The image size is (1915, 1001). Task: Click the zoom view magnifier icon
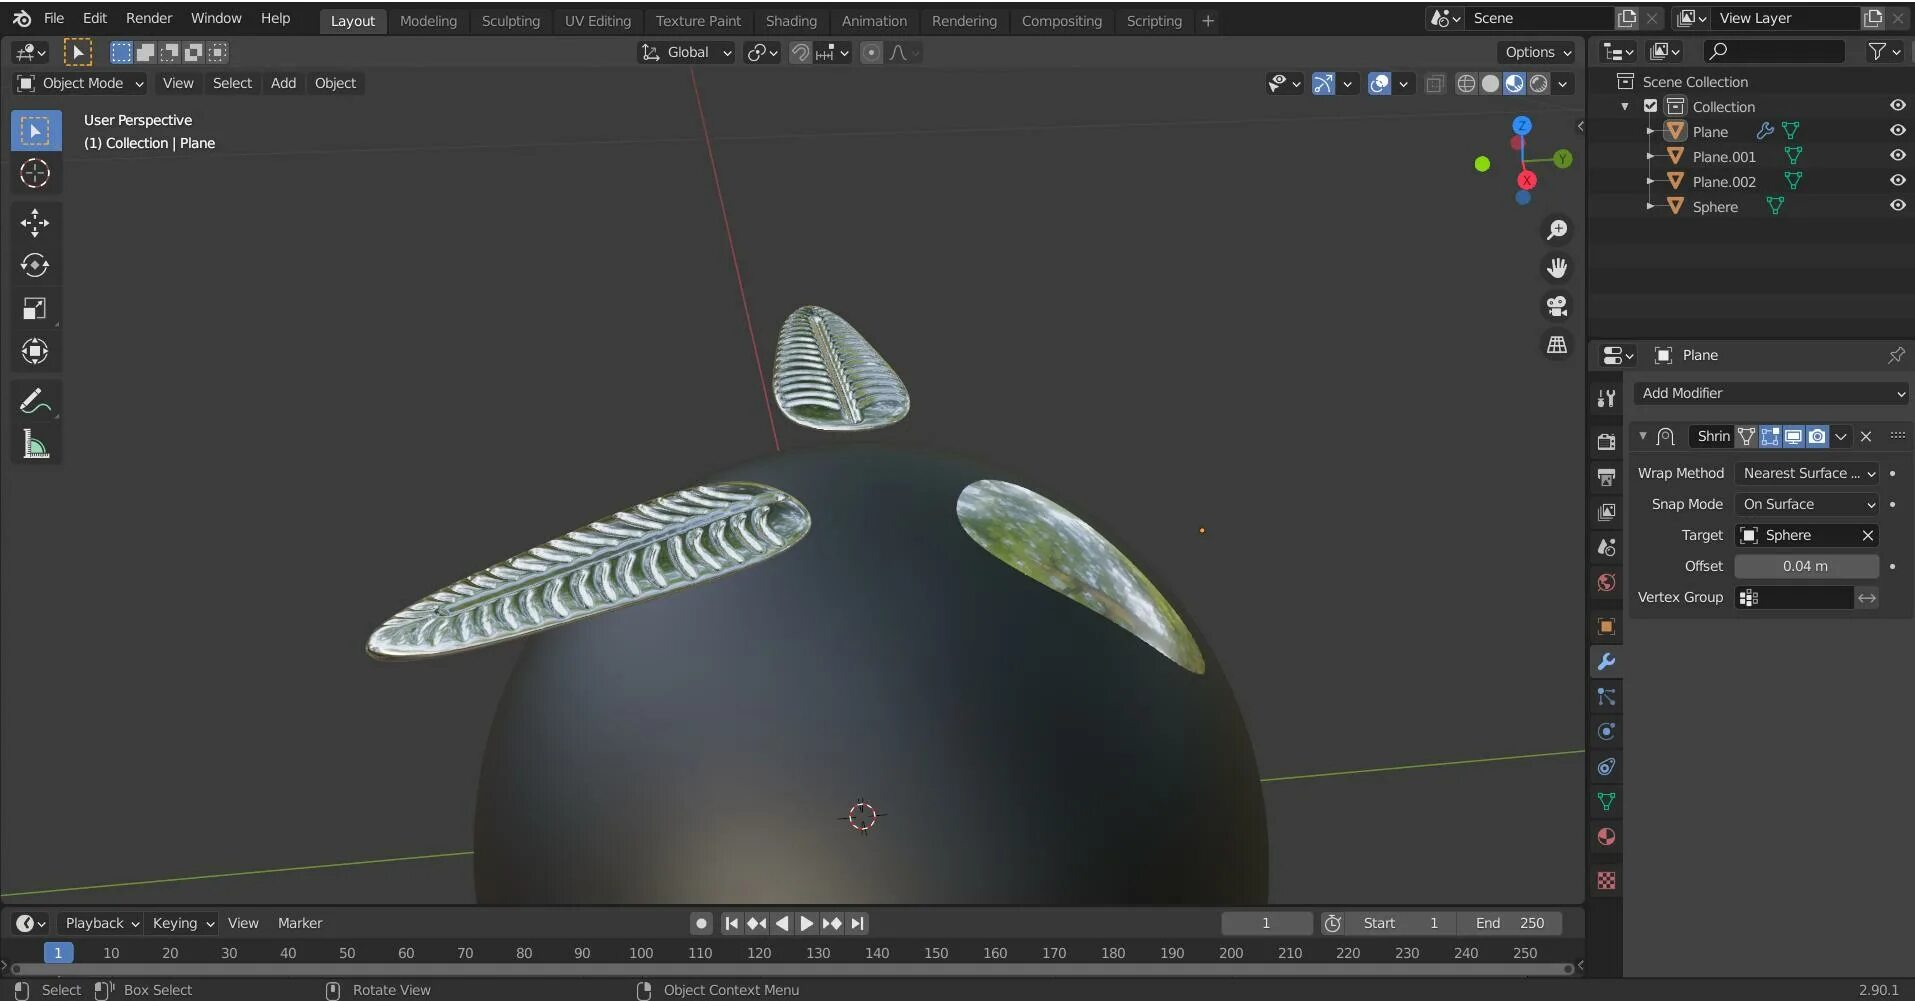[1557, 230]
